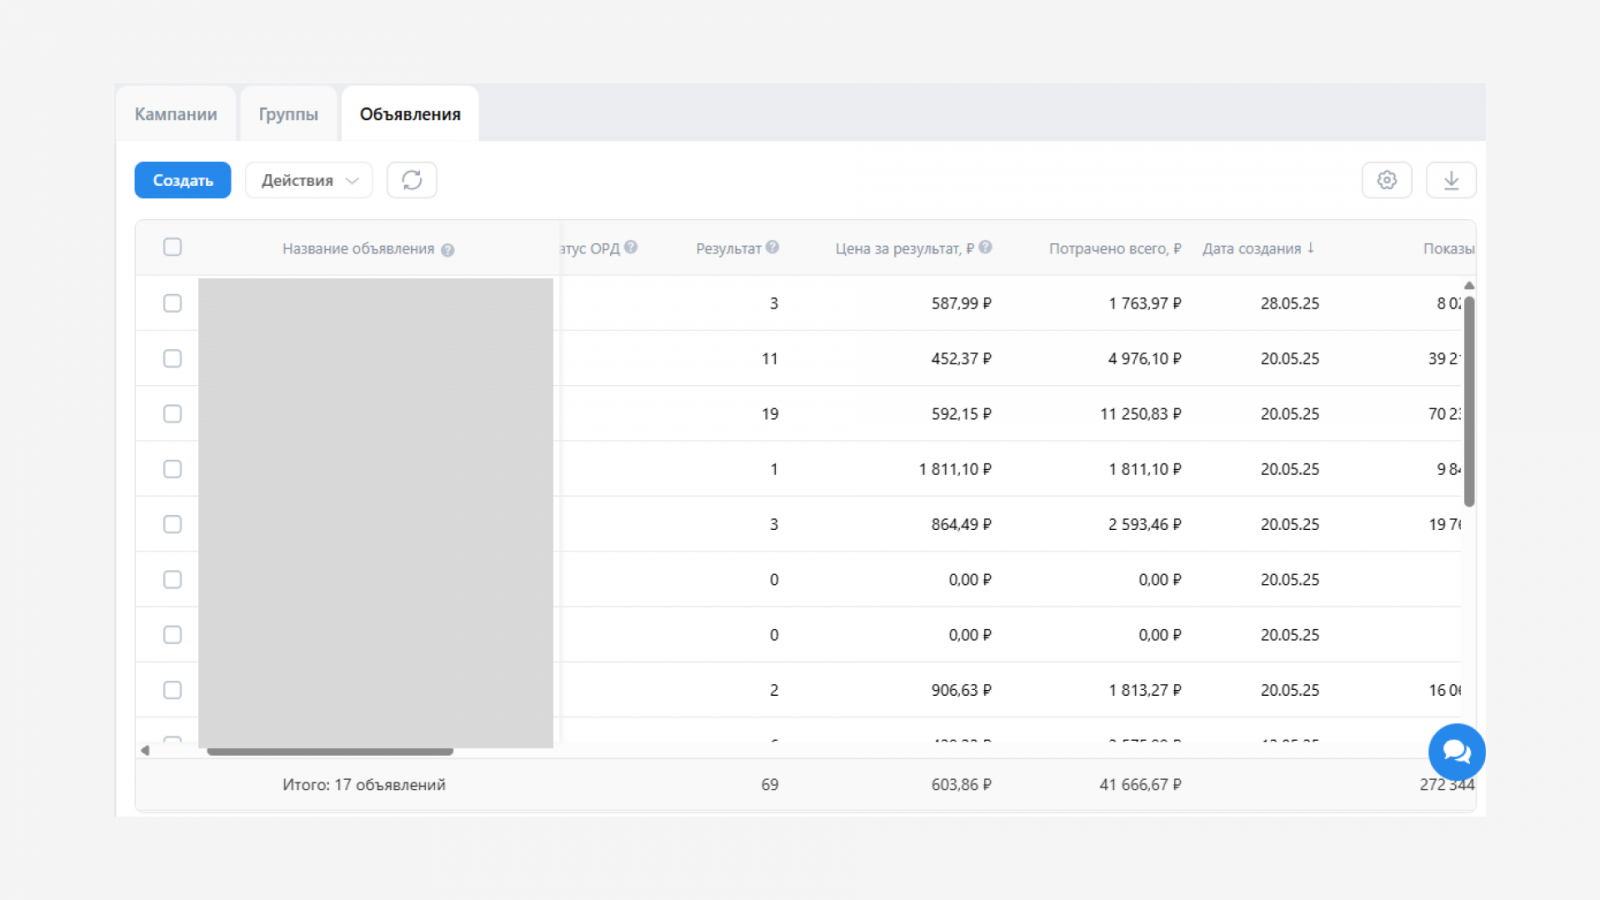Click the Потрачено всего column header
Screen dimensions: 1600x900
click(1114, 249)
